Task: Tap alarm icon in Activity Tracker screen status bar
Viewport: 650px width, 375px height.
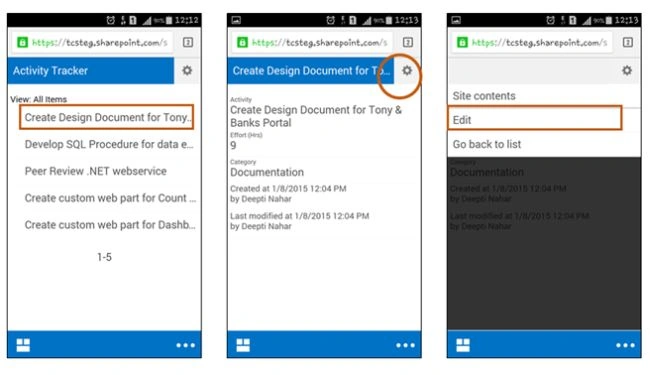Action: (111, 20)
